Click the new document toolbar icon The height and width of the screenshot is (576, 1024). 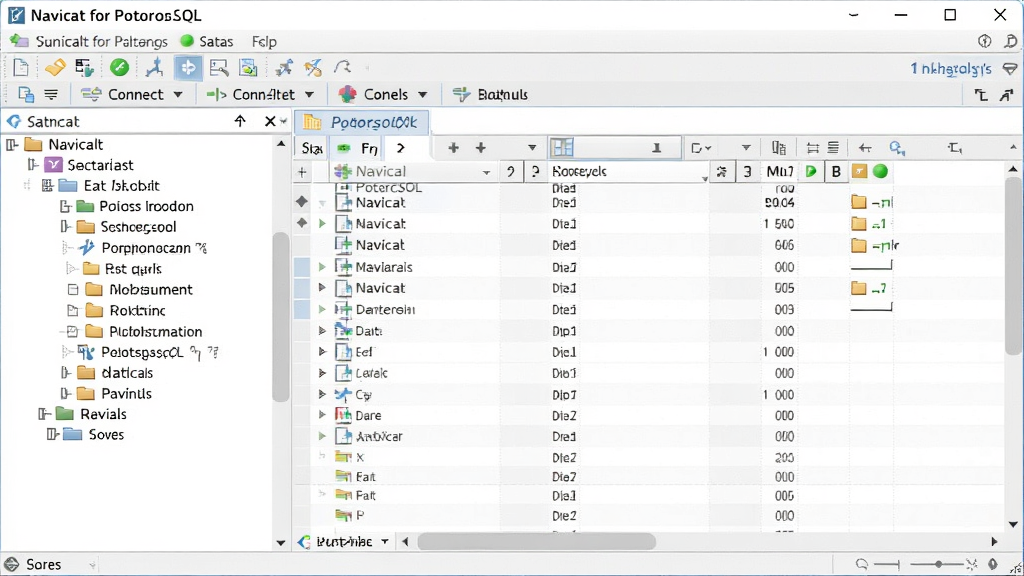[21, 67]
